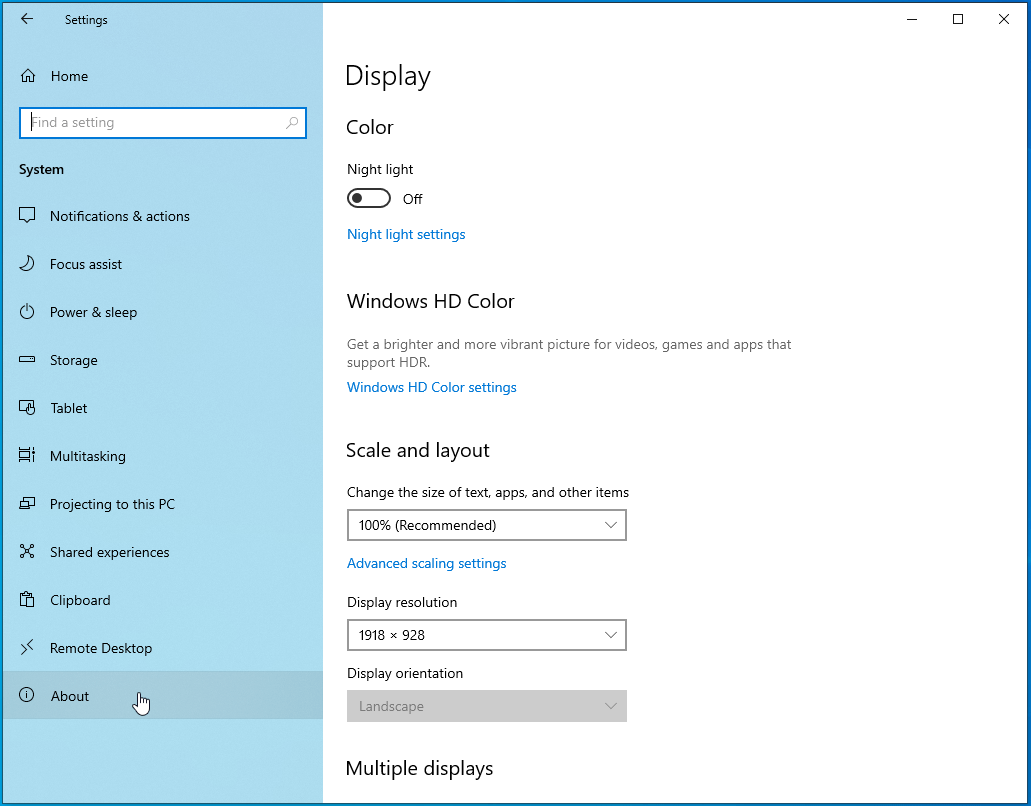Click the Home house icon
The height and width of the screenshot is (806, 1031).
[28, 76]
